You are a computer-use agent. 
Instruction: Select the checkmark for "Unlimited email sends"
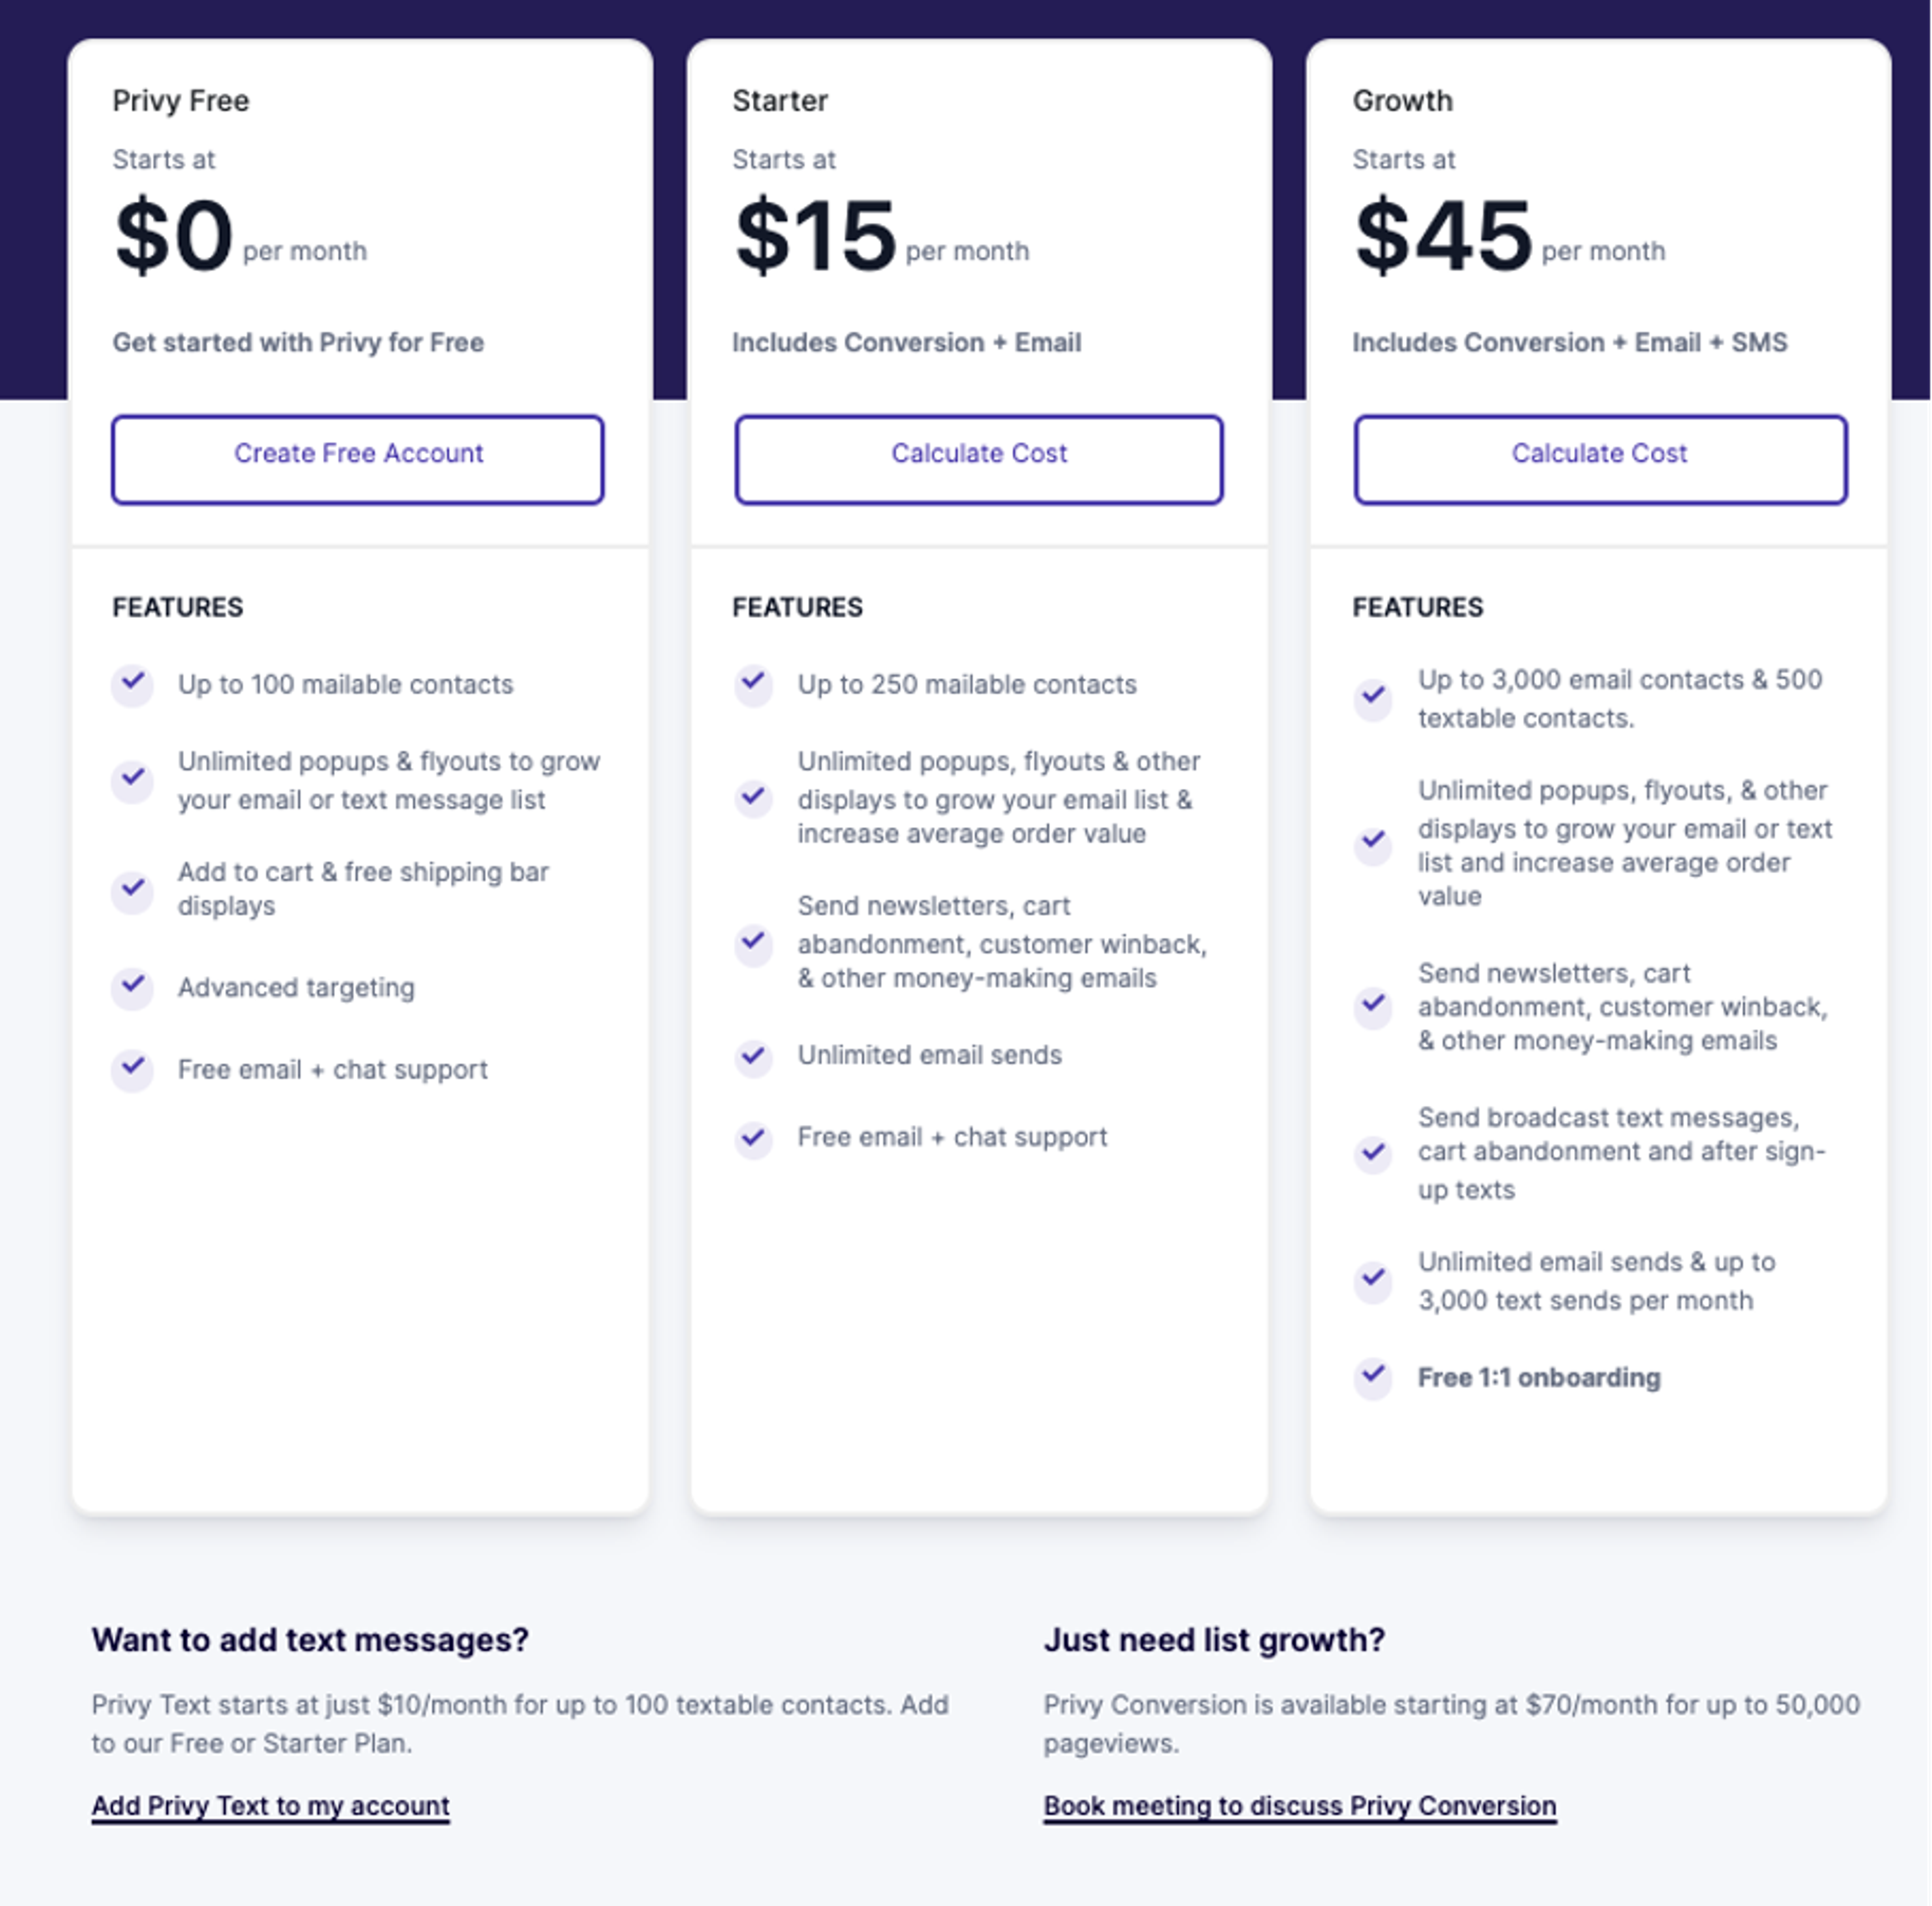point(753,1057)
